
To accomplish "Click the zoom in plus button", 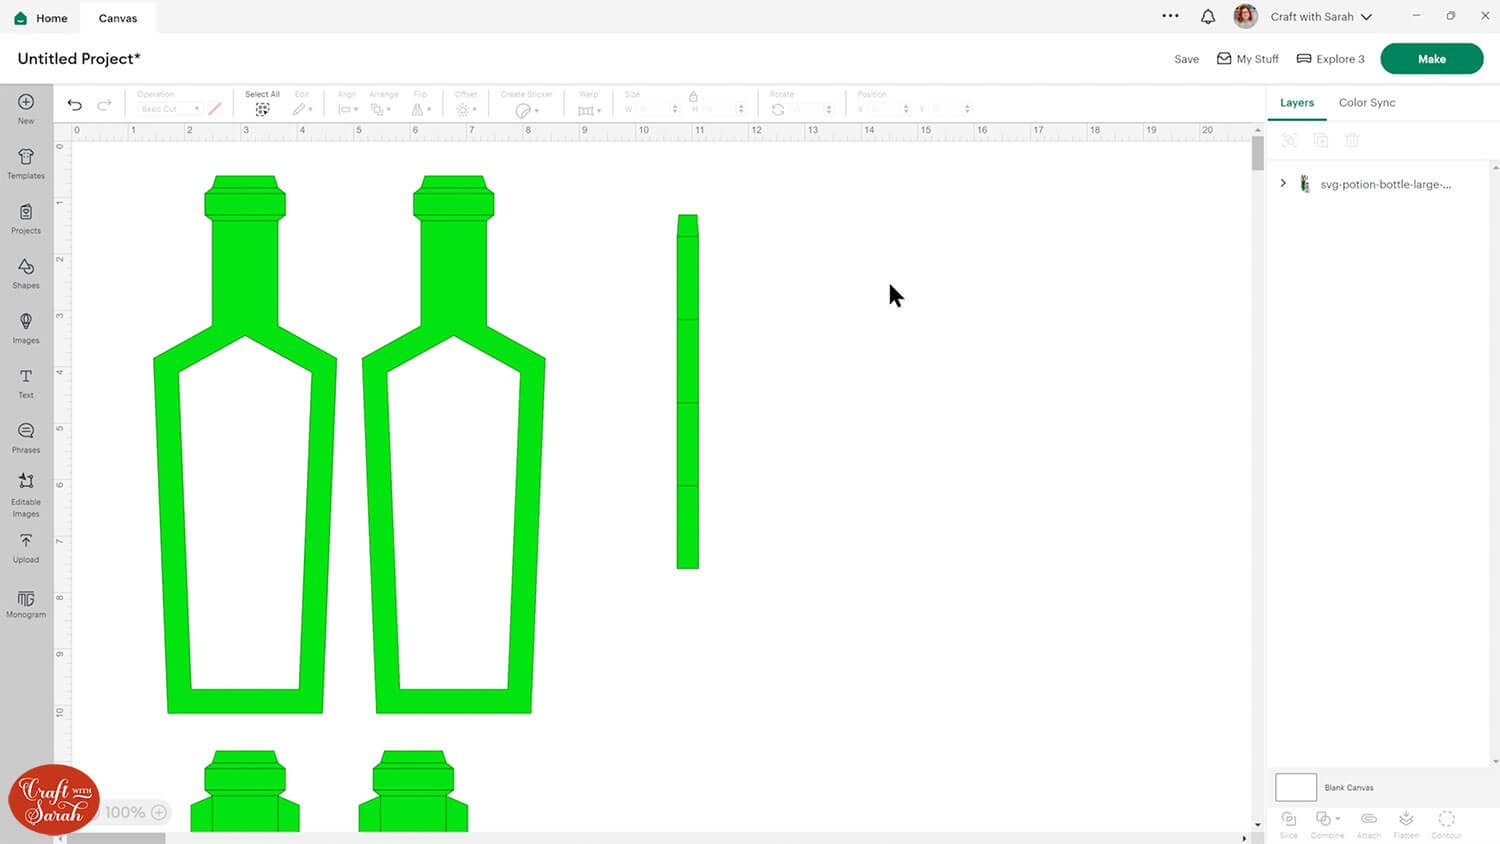I will pos(159,812).
